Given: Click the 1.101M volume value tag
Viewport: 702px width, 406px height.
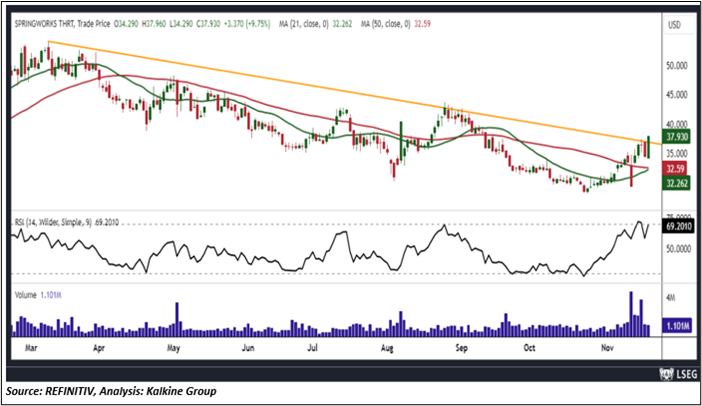Looking at the screenshot, I should [x=678, y=326].
